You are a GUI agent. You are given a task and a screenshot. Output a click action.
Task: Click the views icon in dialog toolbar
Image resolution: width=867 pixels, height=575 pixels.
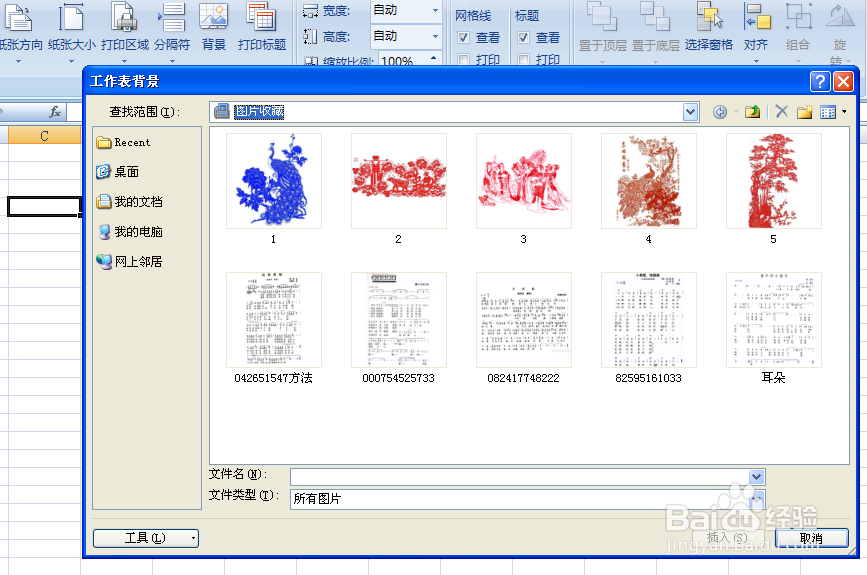[x=828, y=112]
